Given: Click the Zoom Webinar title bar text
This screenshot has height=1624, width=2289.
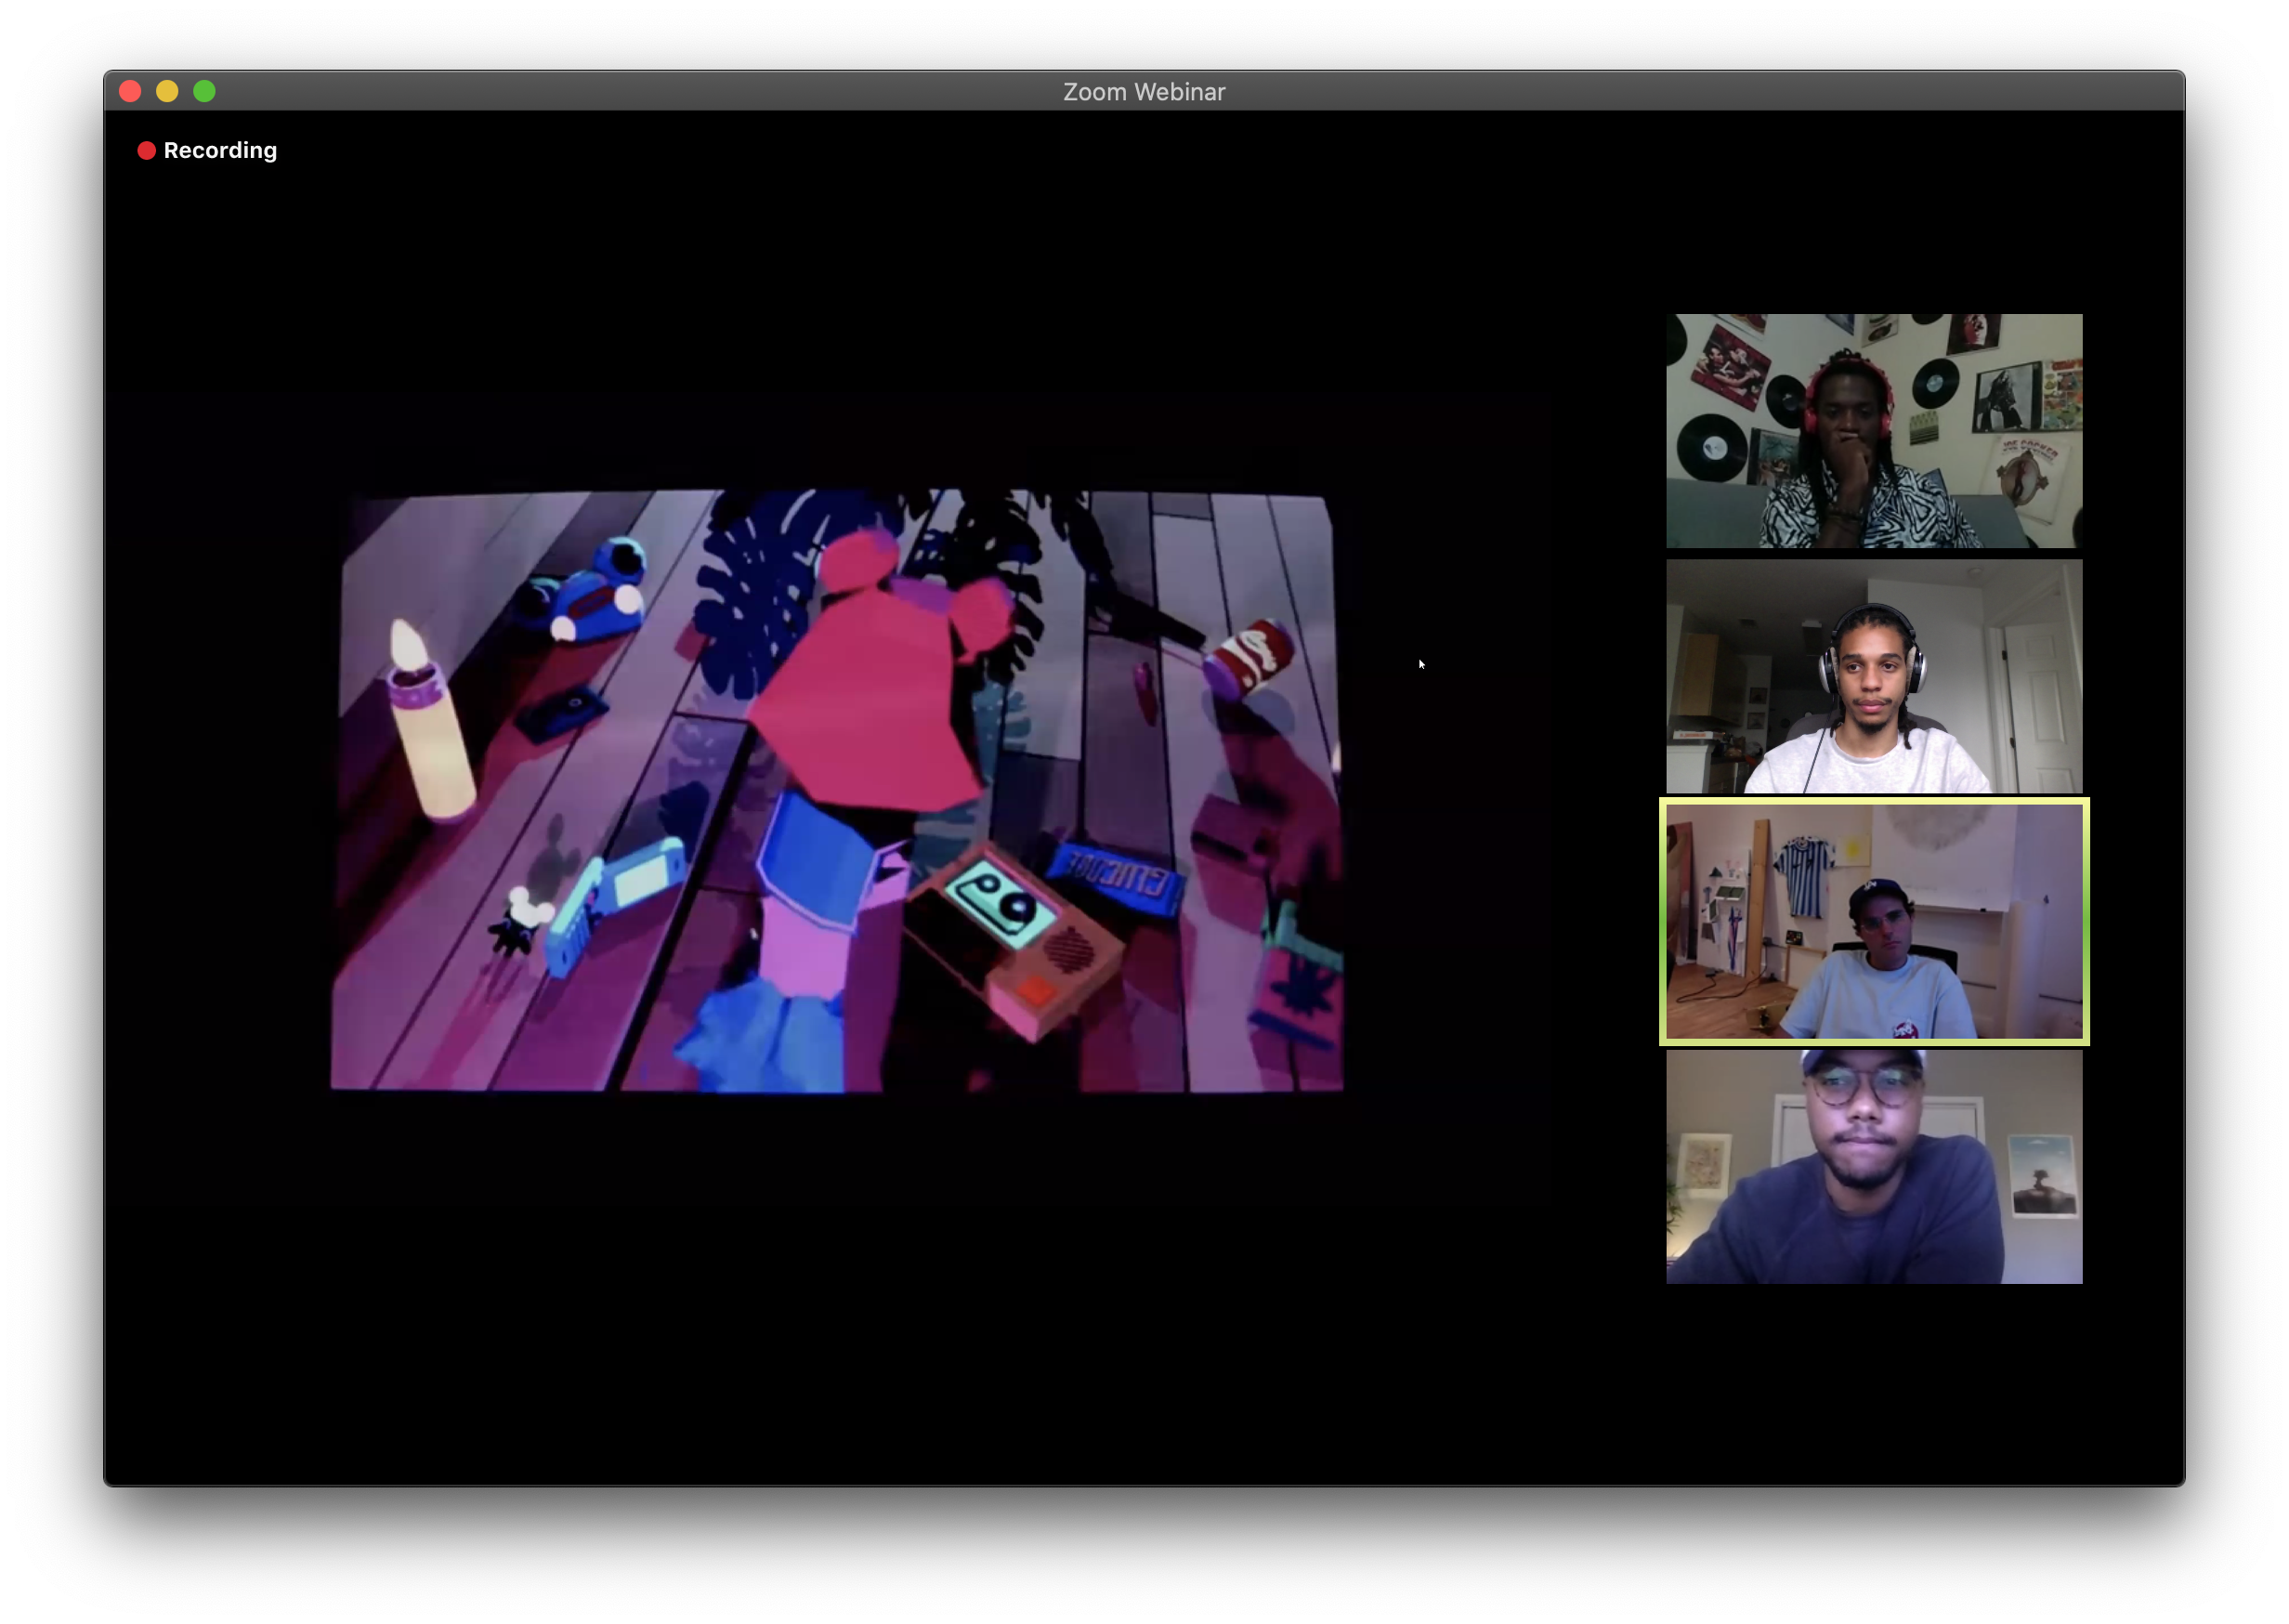Looking at the screenshot, I should click(1143, 92).
